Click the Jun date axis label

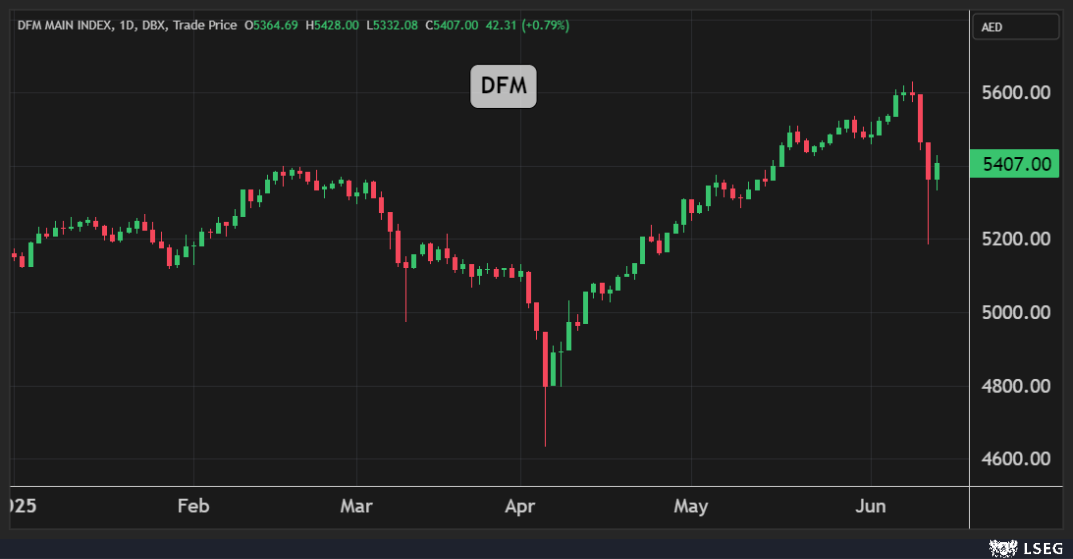click(870, 506)
